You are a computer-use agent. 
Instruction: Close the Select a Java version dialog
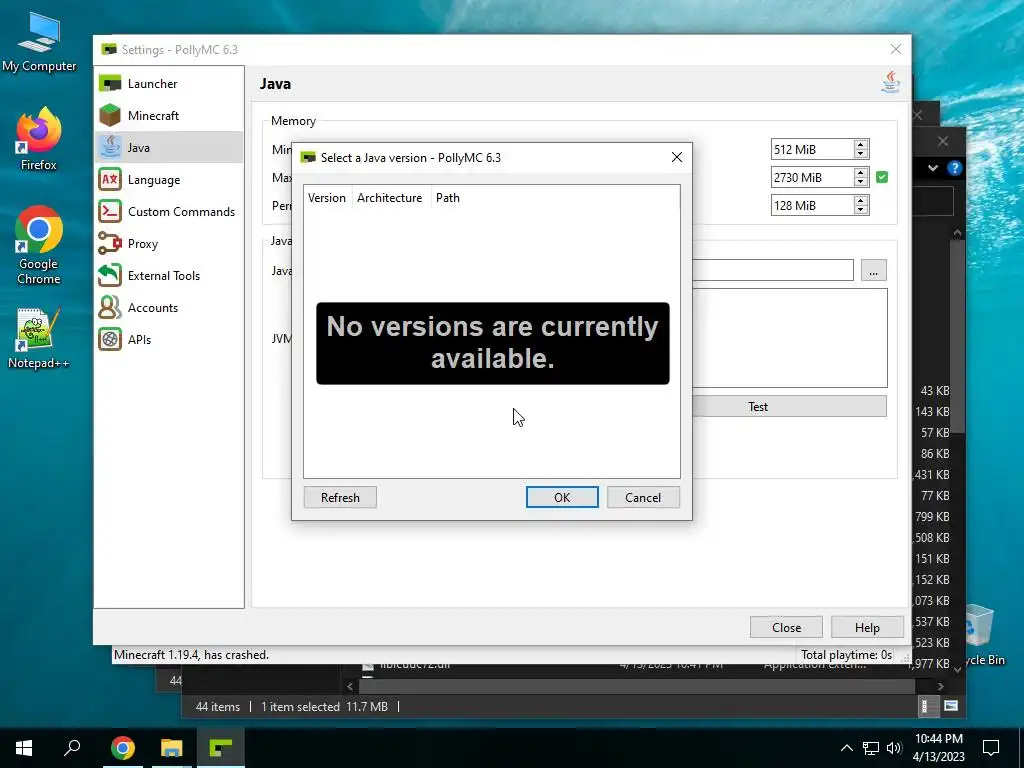pos(677,157)
